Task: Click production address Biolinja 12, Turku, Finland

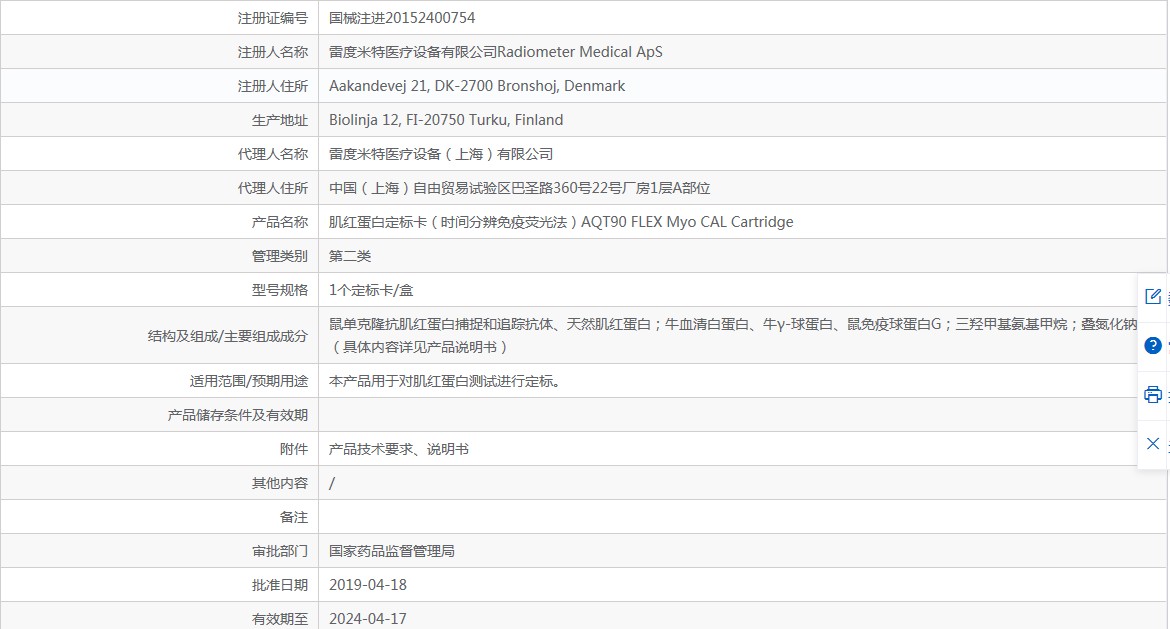Action: pyautogui.click(x=446, y=120)
